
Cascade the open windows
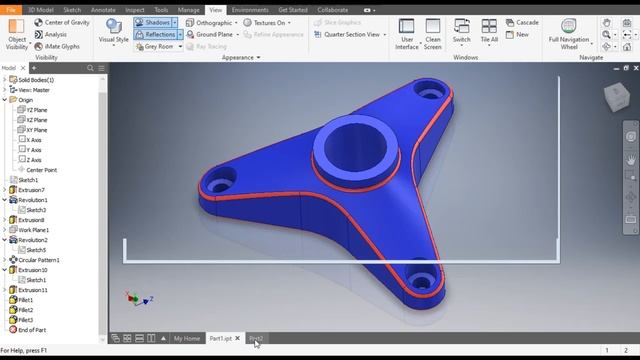pyautogui.click(x=522, y=22)
